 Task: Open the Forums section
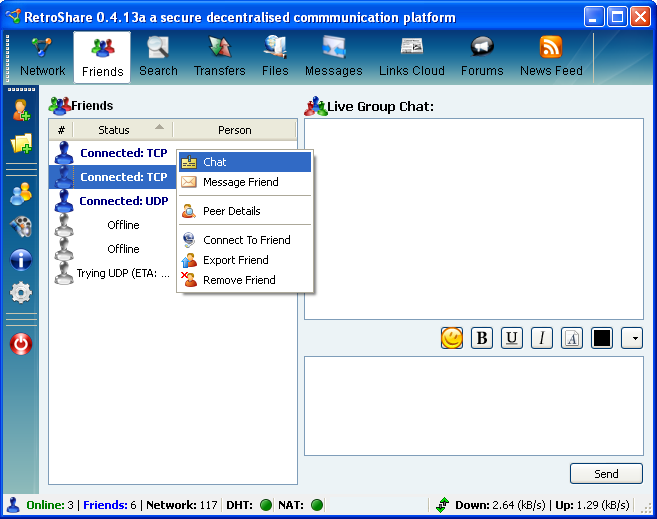(482, 57)
